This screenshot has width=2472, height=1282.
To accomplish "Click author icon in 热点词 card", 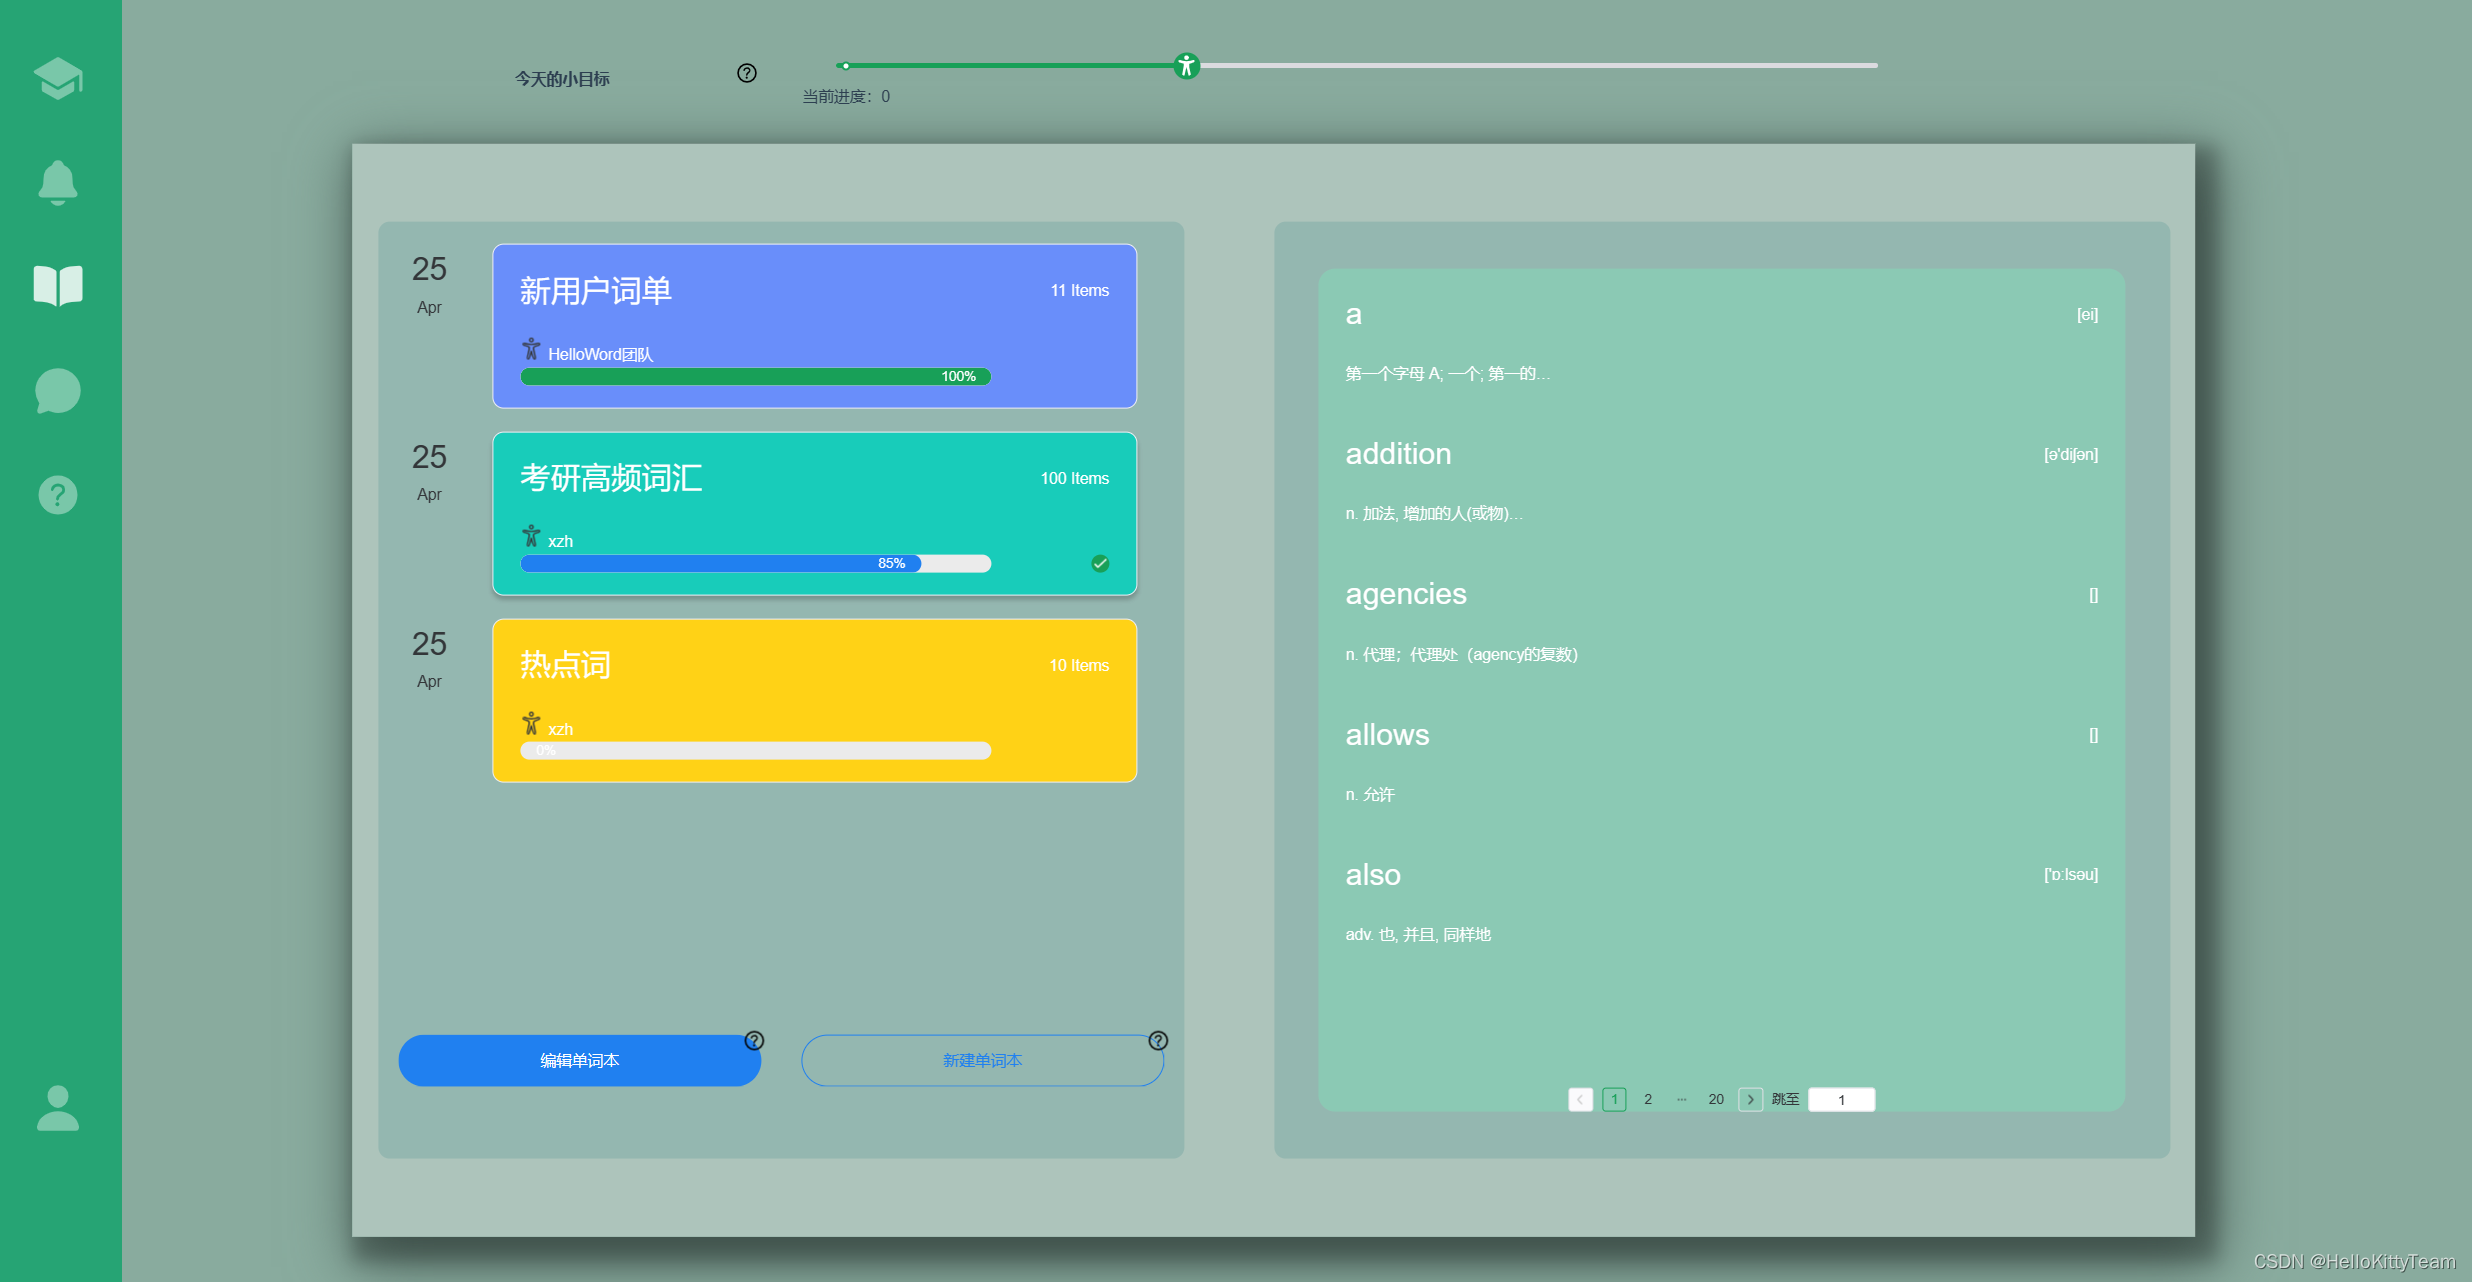I will click(531, 723).
